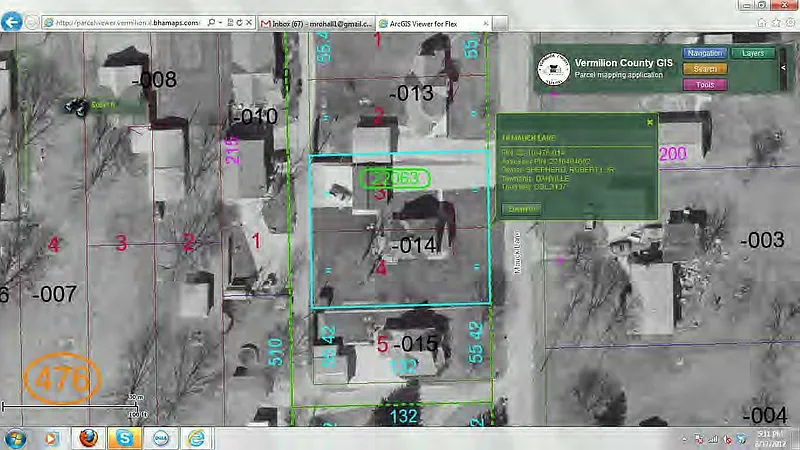The height and width of the screenshot is (450, 800).
Task: Click the Windows Start button
Action: [16, 438]
